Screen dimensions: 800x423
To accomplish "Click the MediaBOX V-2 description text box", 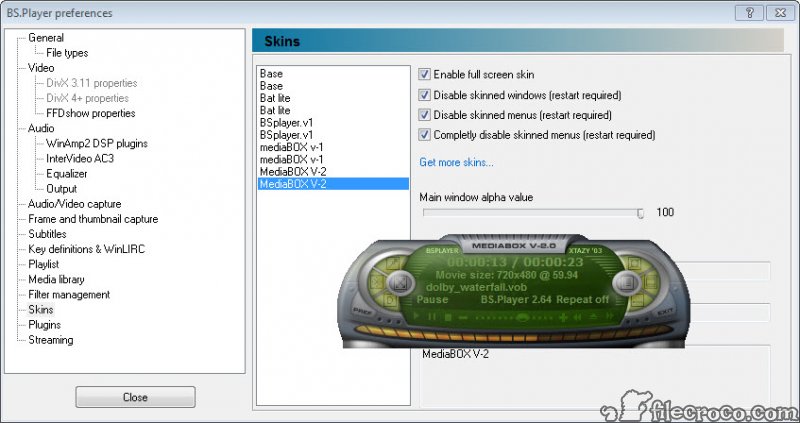I will (594, 376).
